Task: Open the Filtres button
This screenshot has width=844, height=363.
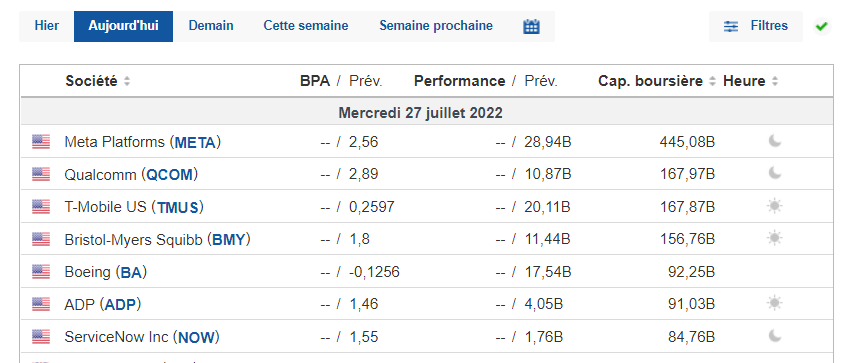Action: pos(756,26)
